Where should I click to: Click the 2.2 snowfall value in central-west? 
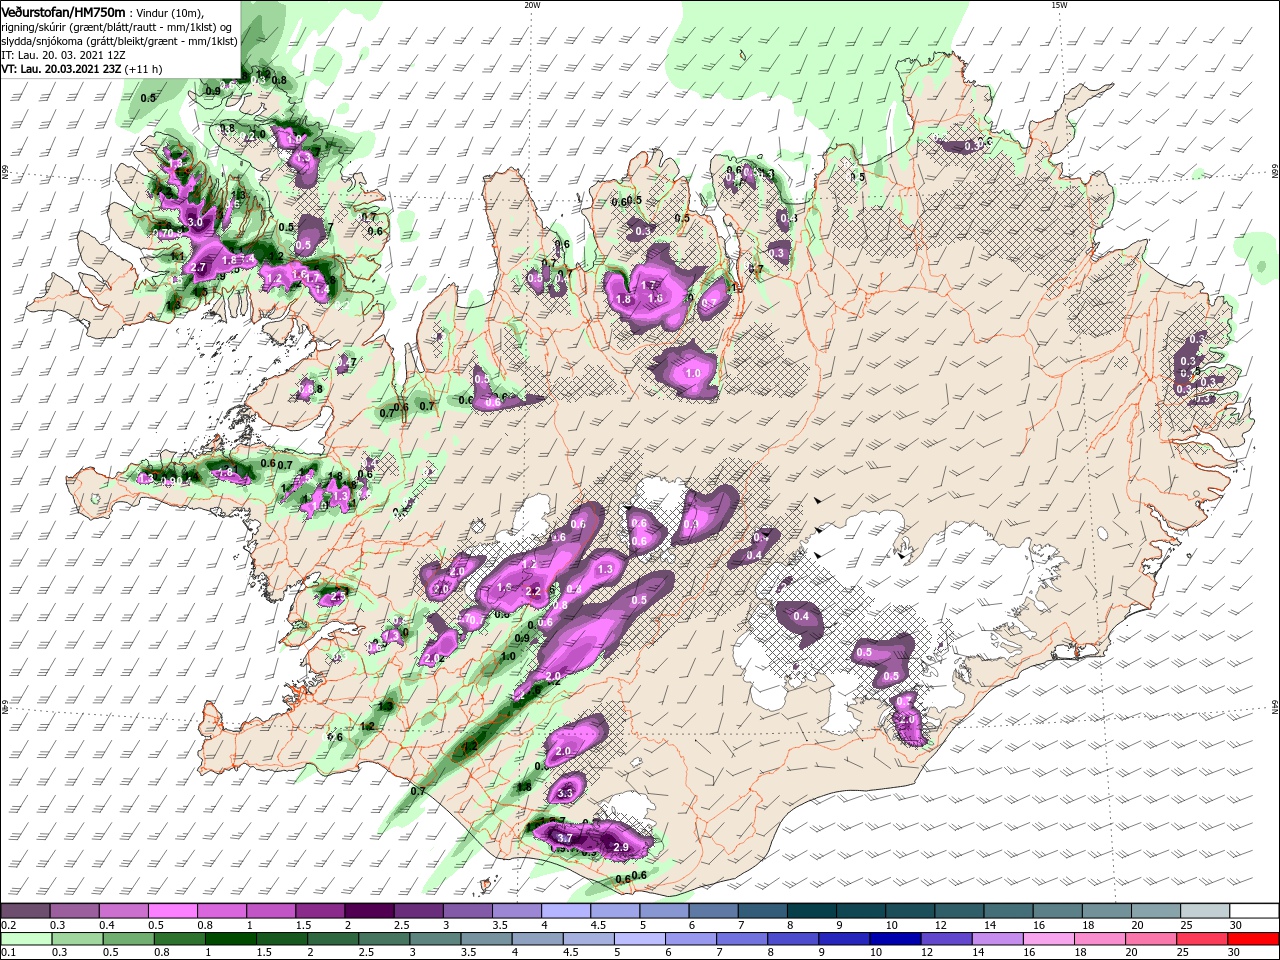[533, 591]
